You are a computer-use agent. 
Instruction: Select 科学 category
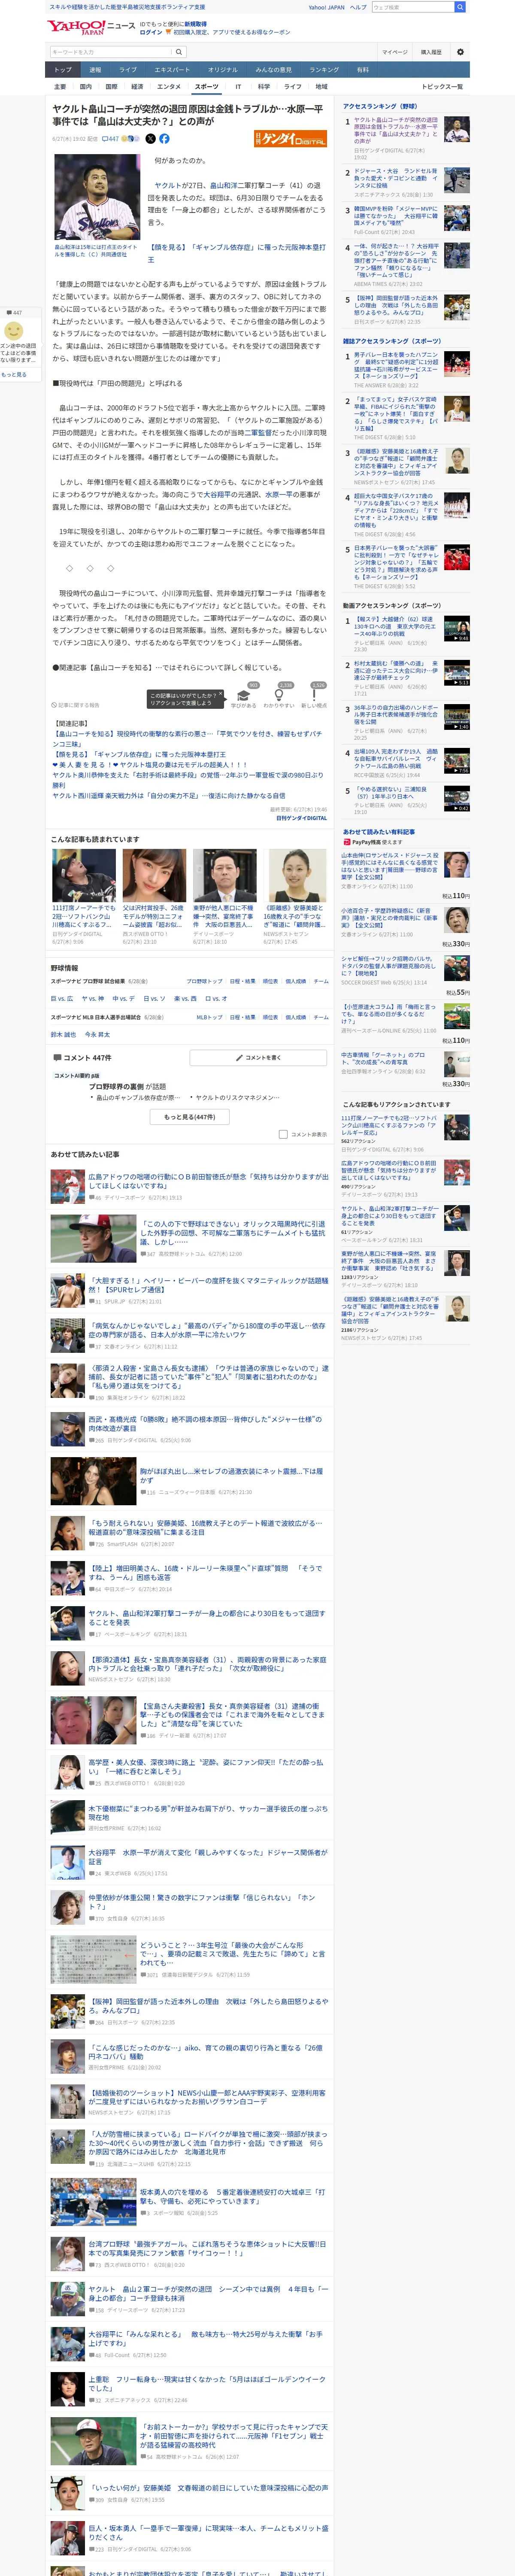click(x=264, y=87)
